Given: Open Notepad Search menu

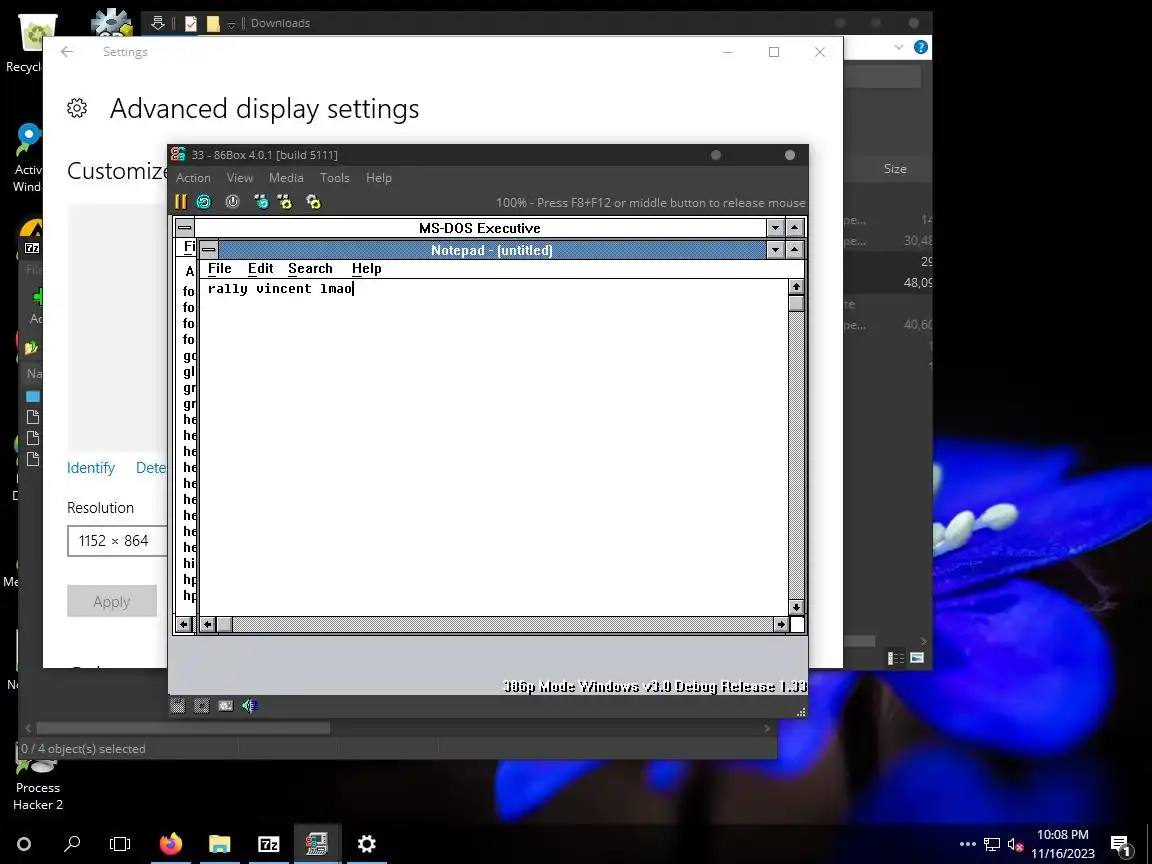Looking at the screenshot, I should (310, 269).
